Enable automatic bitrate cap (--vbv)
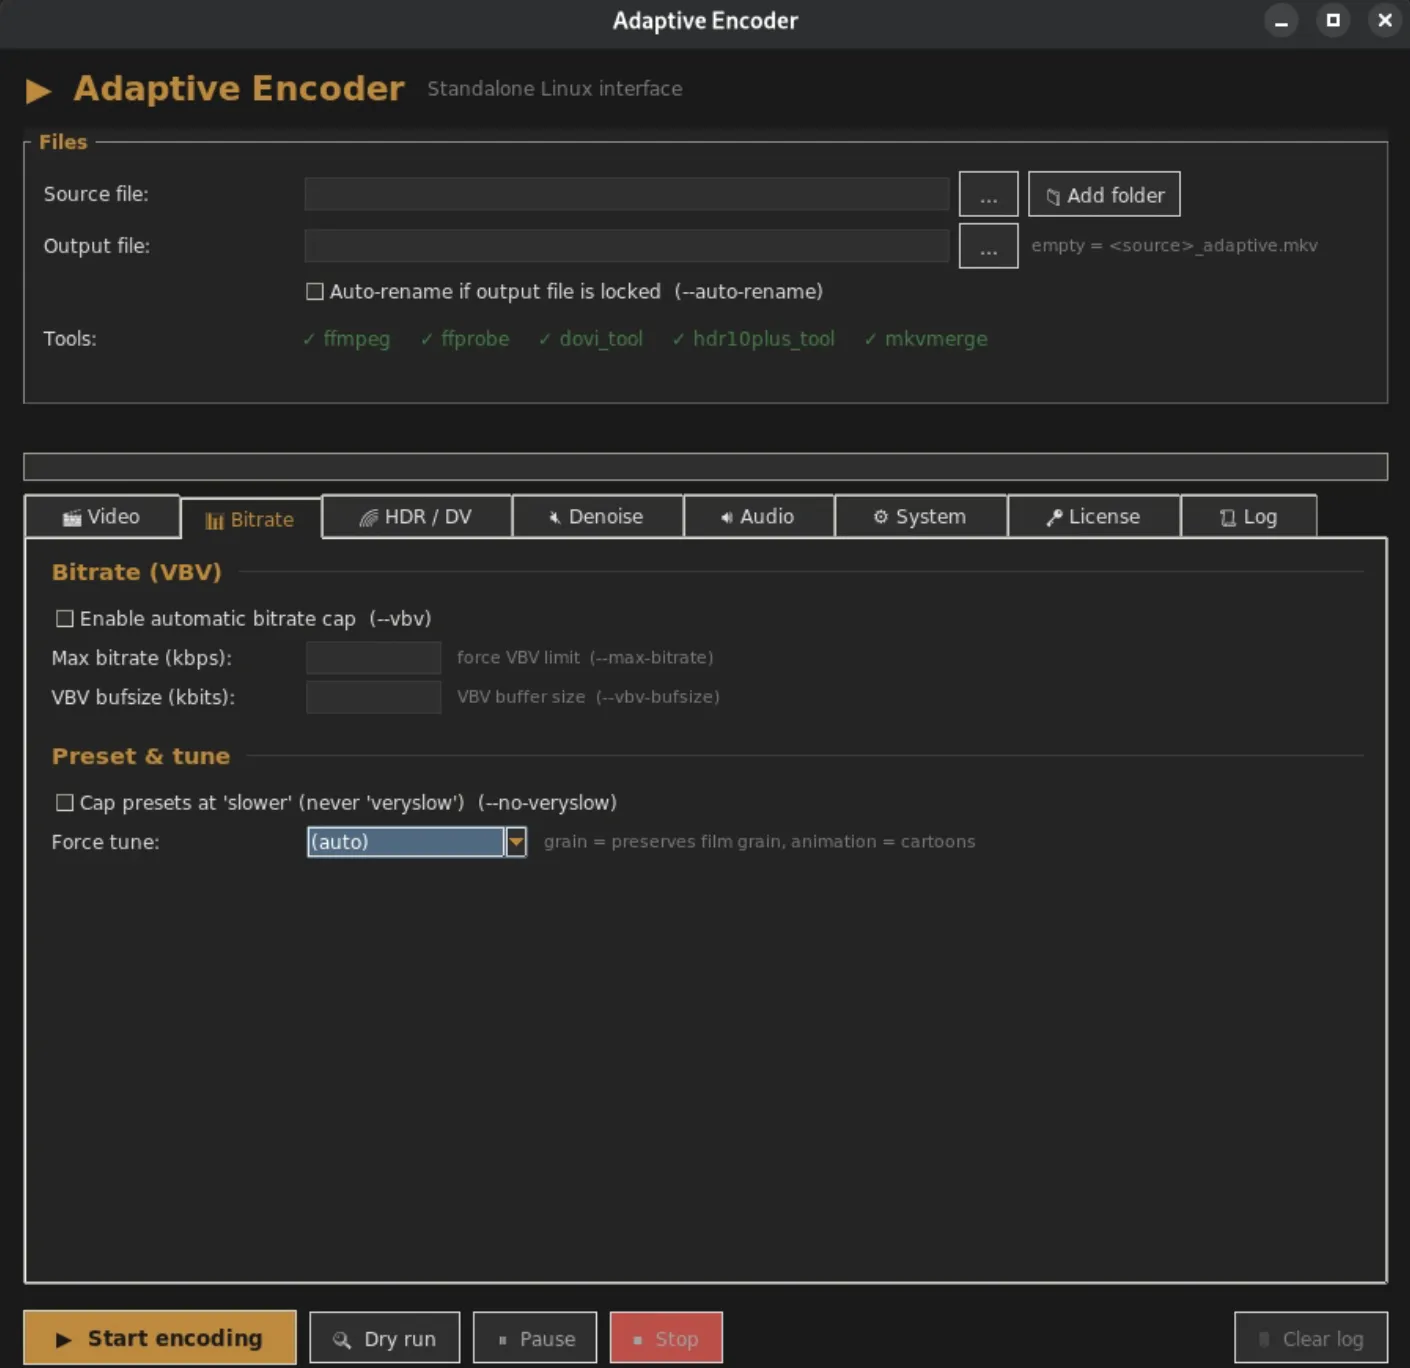The image size is (1410, 1368). (x=65, y=619)
